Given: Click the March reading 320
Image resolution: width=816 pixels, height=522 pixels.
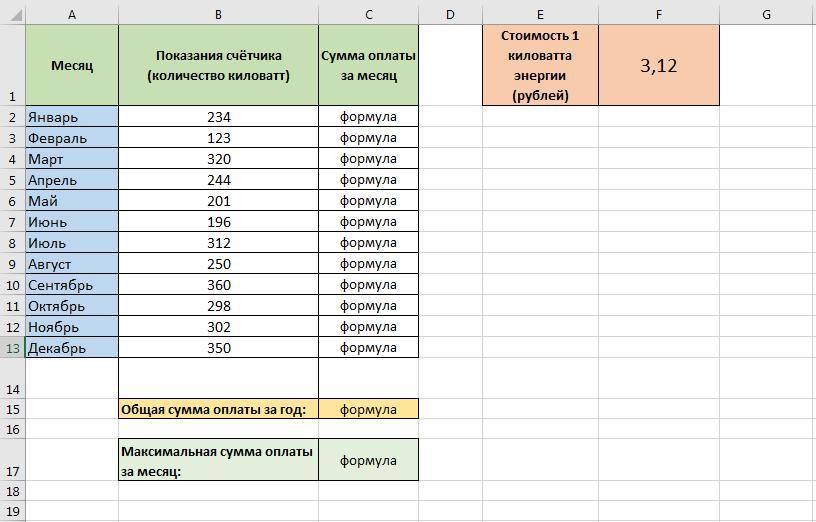Looking at the screenshot, I should (219, 159).
